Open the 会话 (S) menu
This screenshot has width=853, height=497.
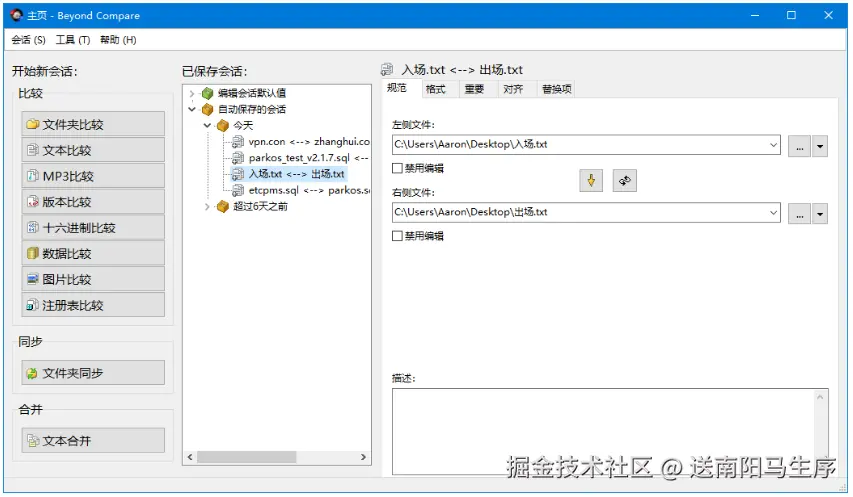[28, 40]
